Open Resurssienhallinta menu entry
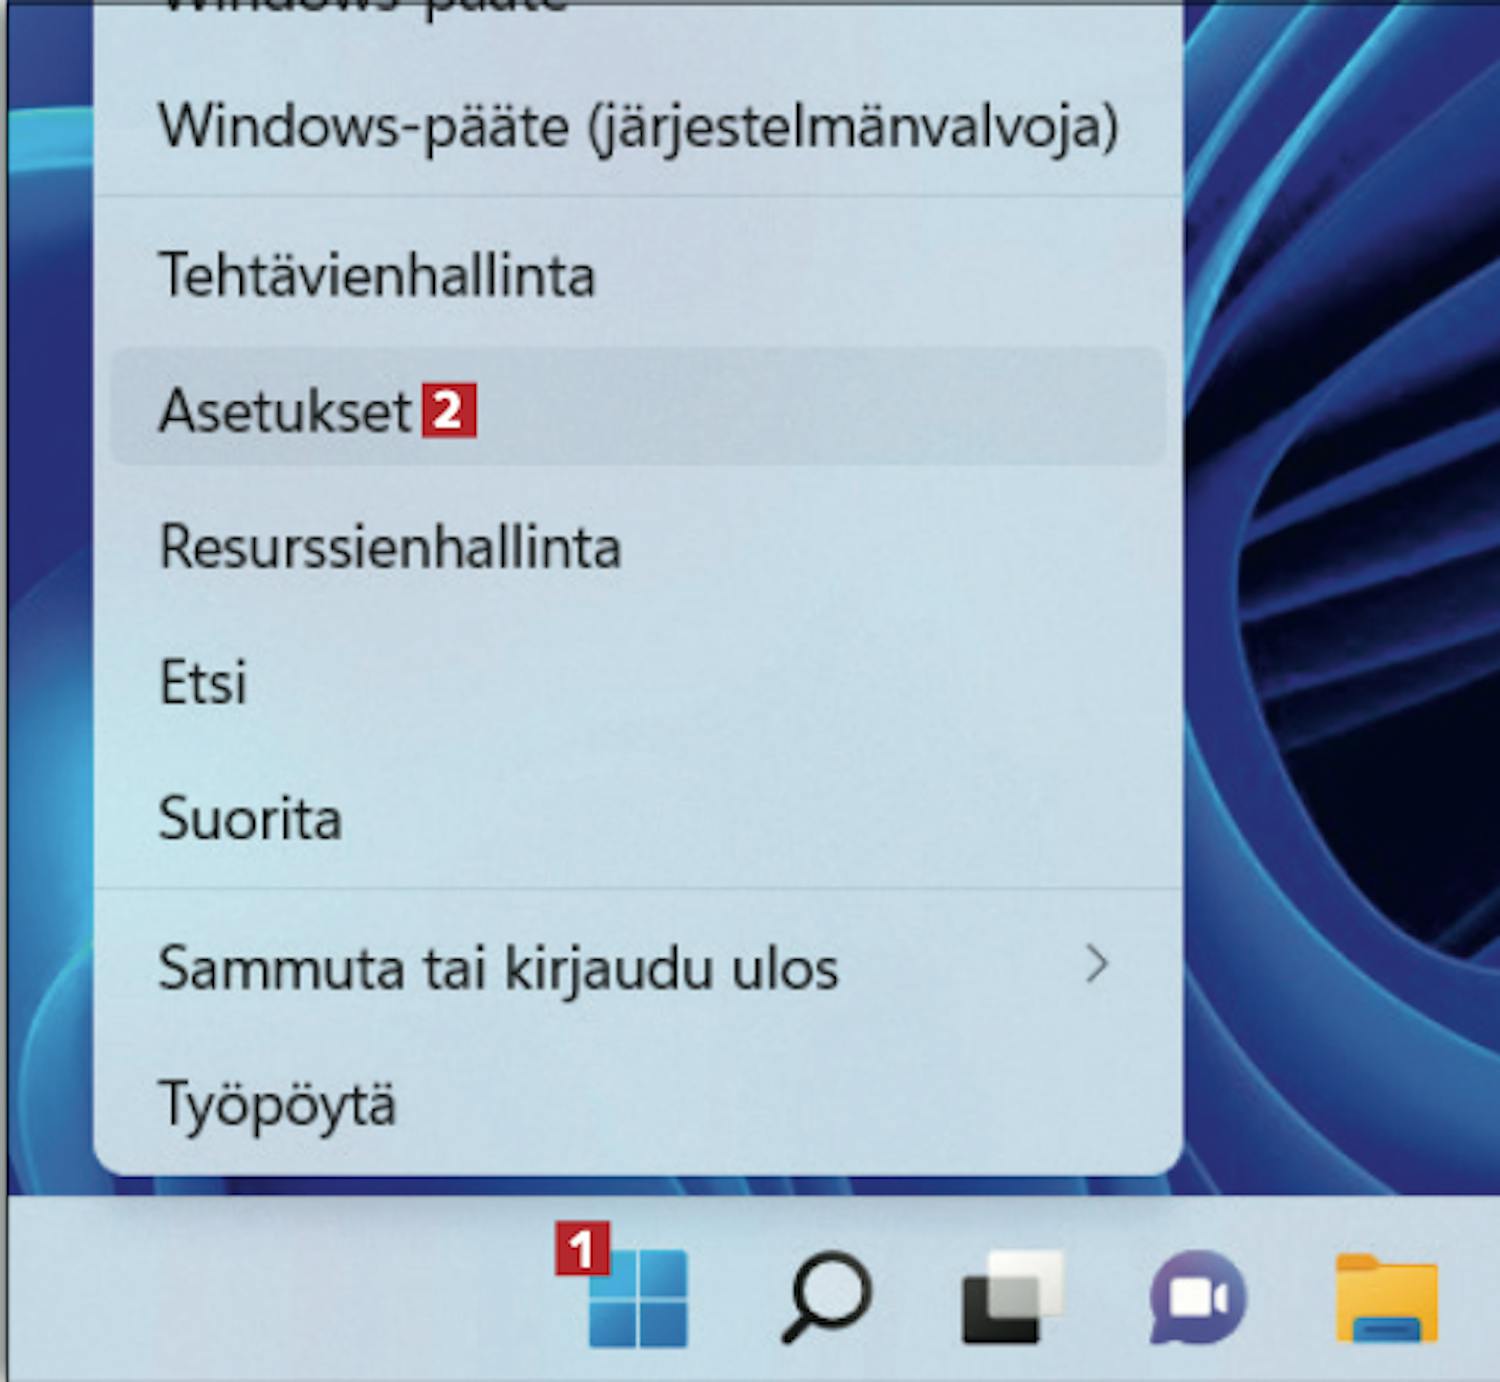The width and height of the screenshot is (1500, 1382). pos(638,547)
